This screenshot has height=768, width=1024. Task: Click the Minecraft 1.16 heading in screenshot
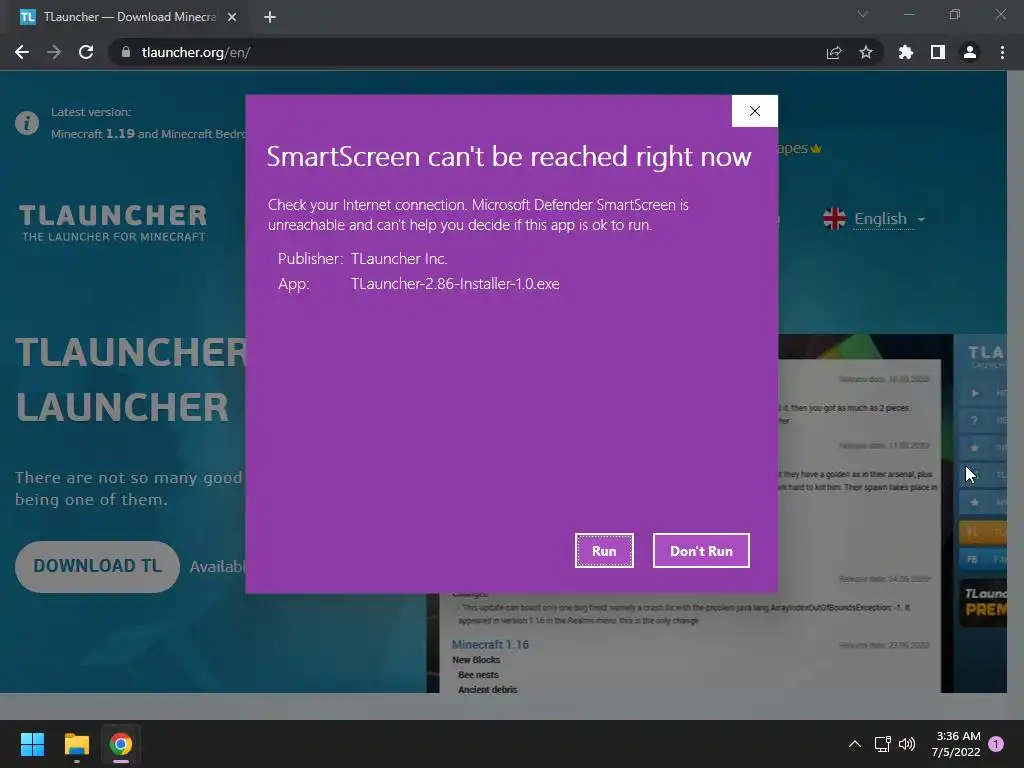pyautogui.click(x=490, y=645)
